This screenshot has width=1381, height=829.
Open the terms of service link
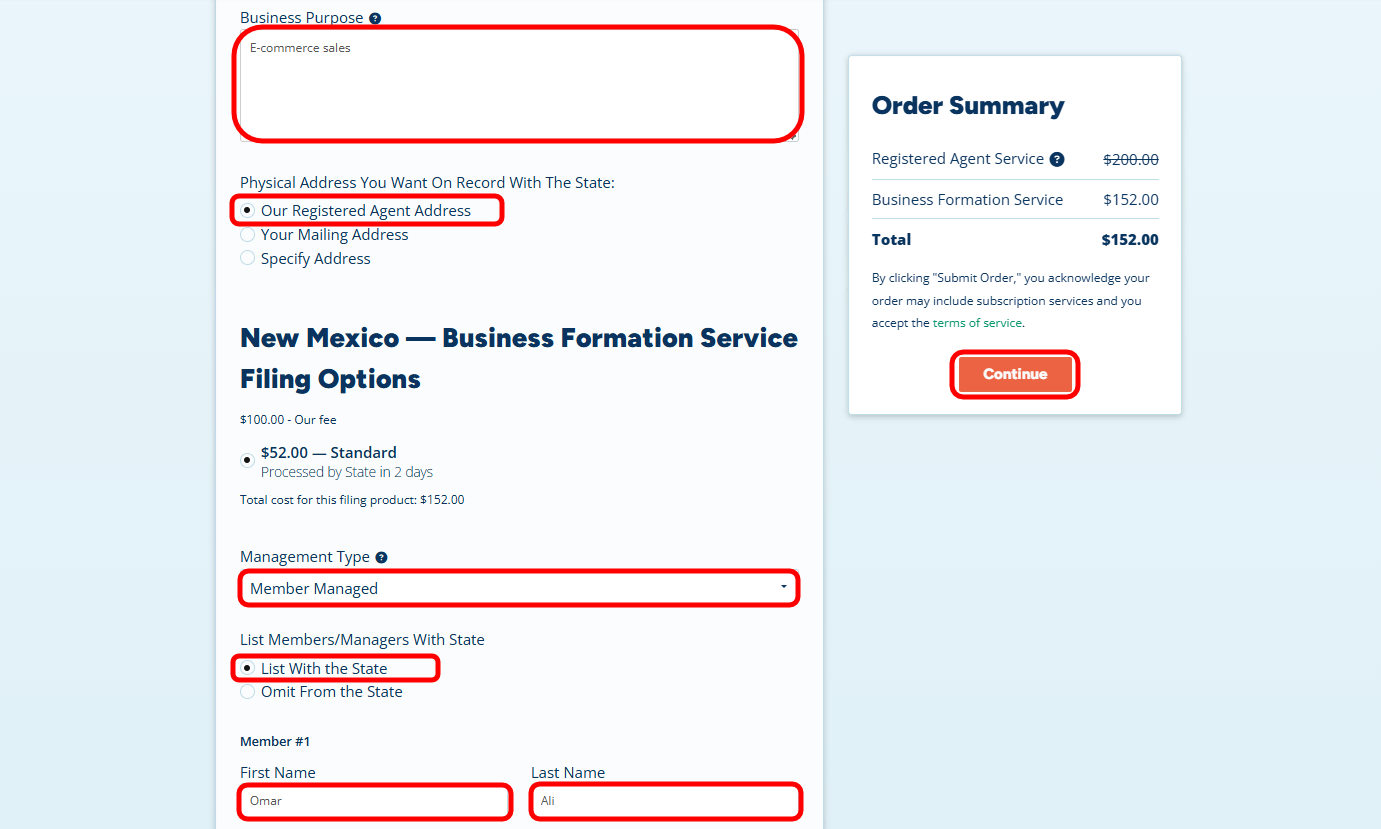tap(977, 323)
